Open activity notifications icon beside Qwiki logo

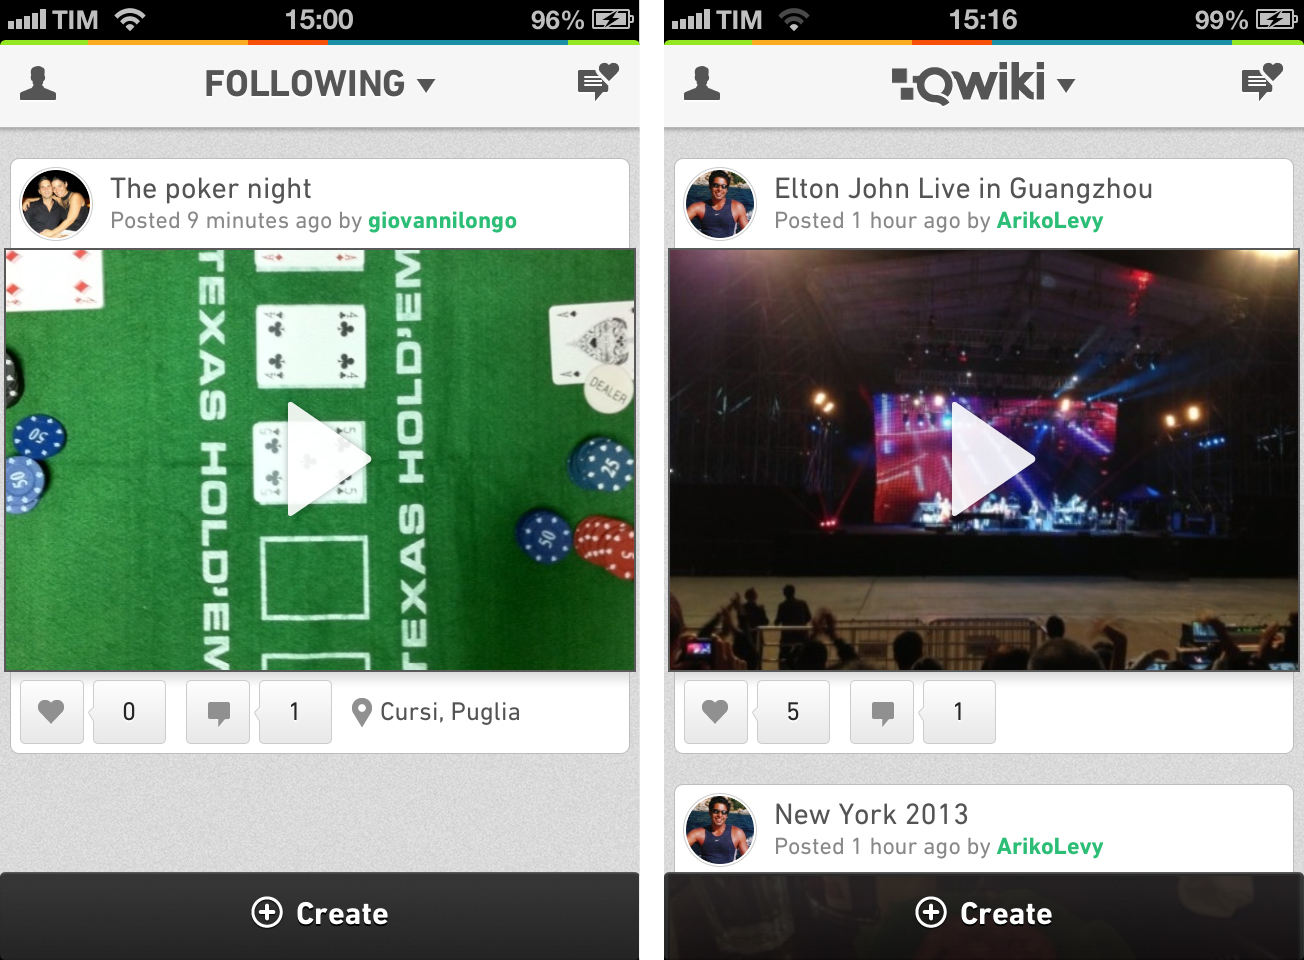click(x=1262, y=82)
